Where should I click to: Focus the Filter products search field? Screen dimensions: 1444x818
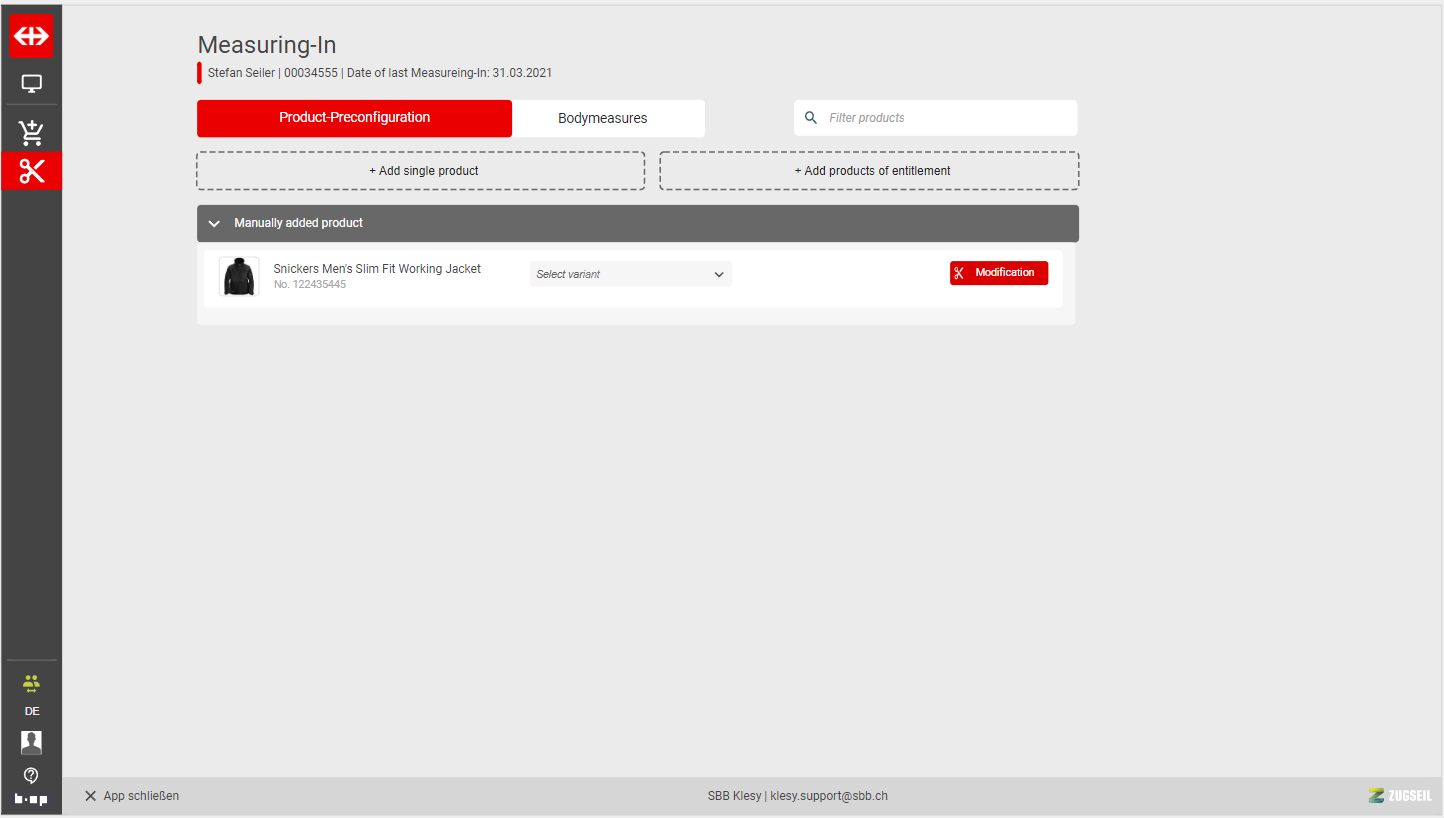945,118
